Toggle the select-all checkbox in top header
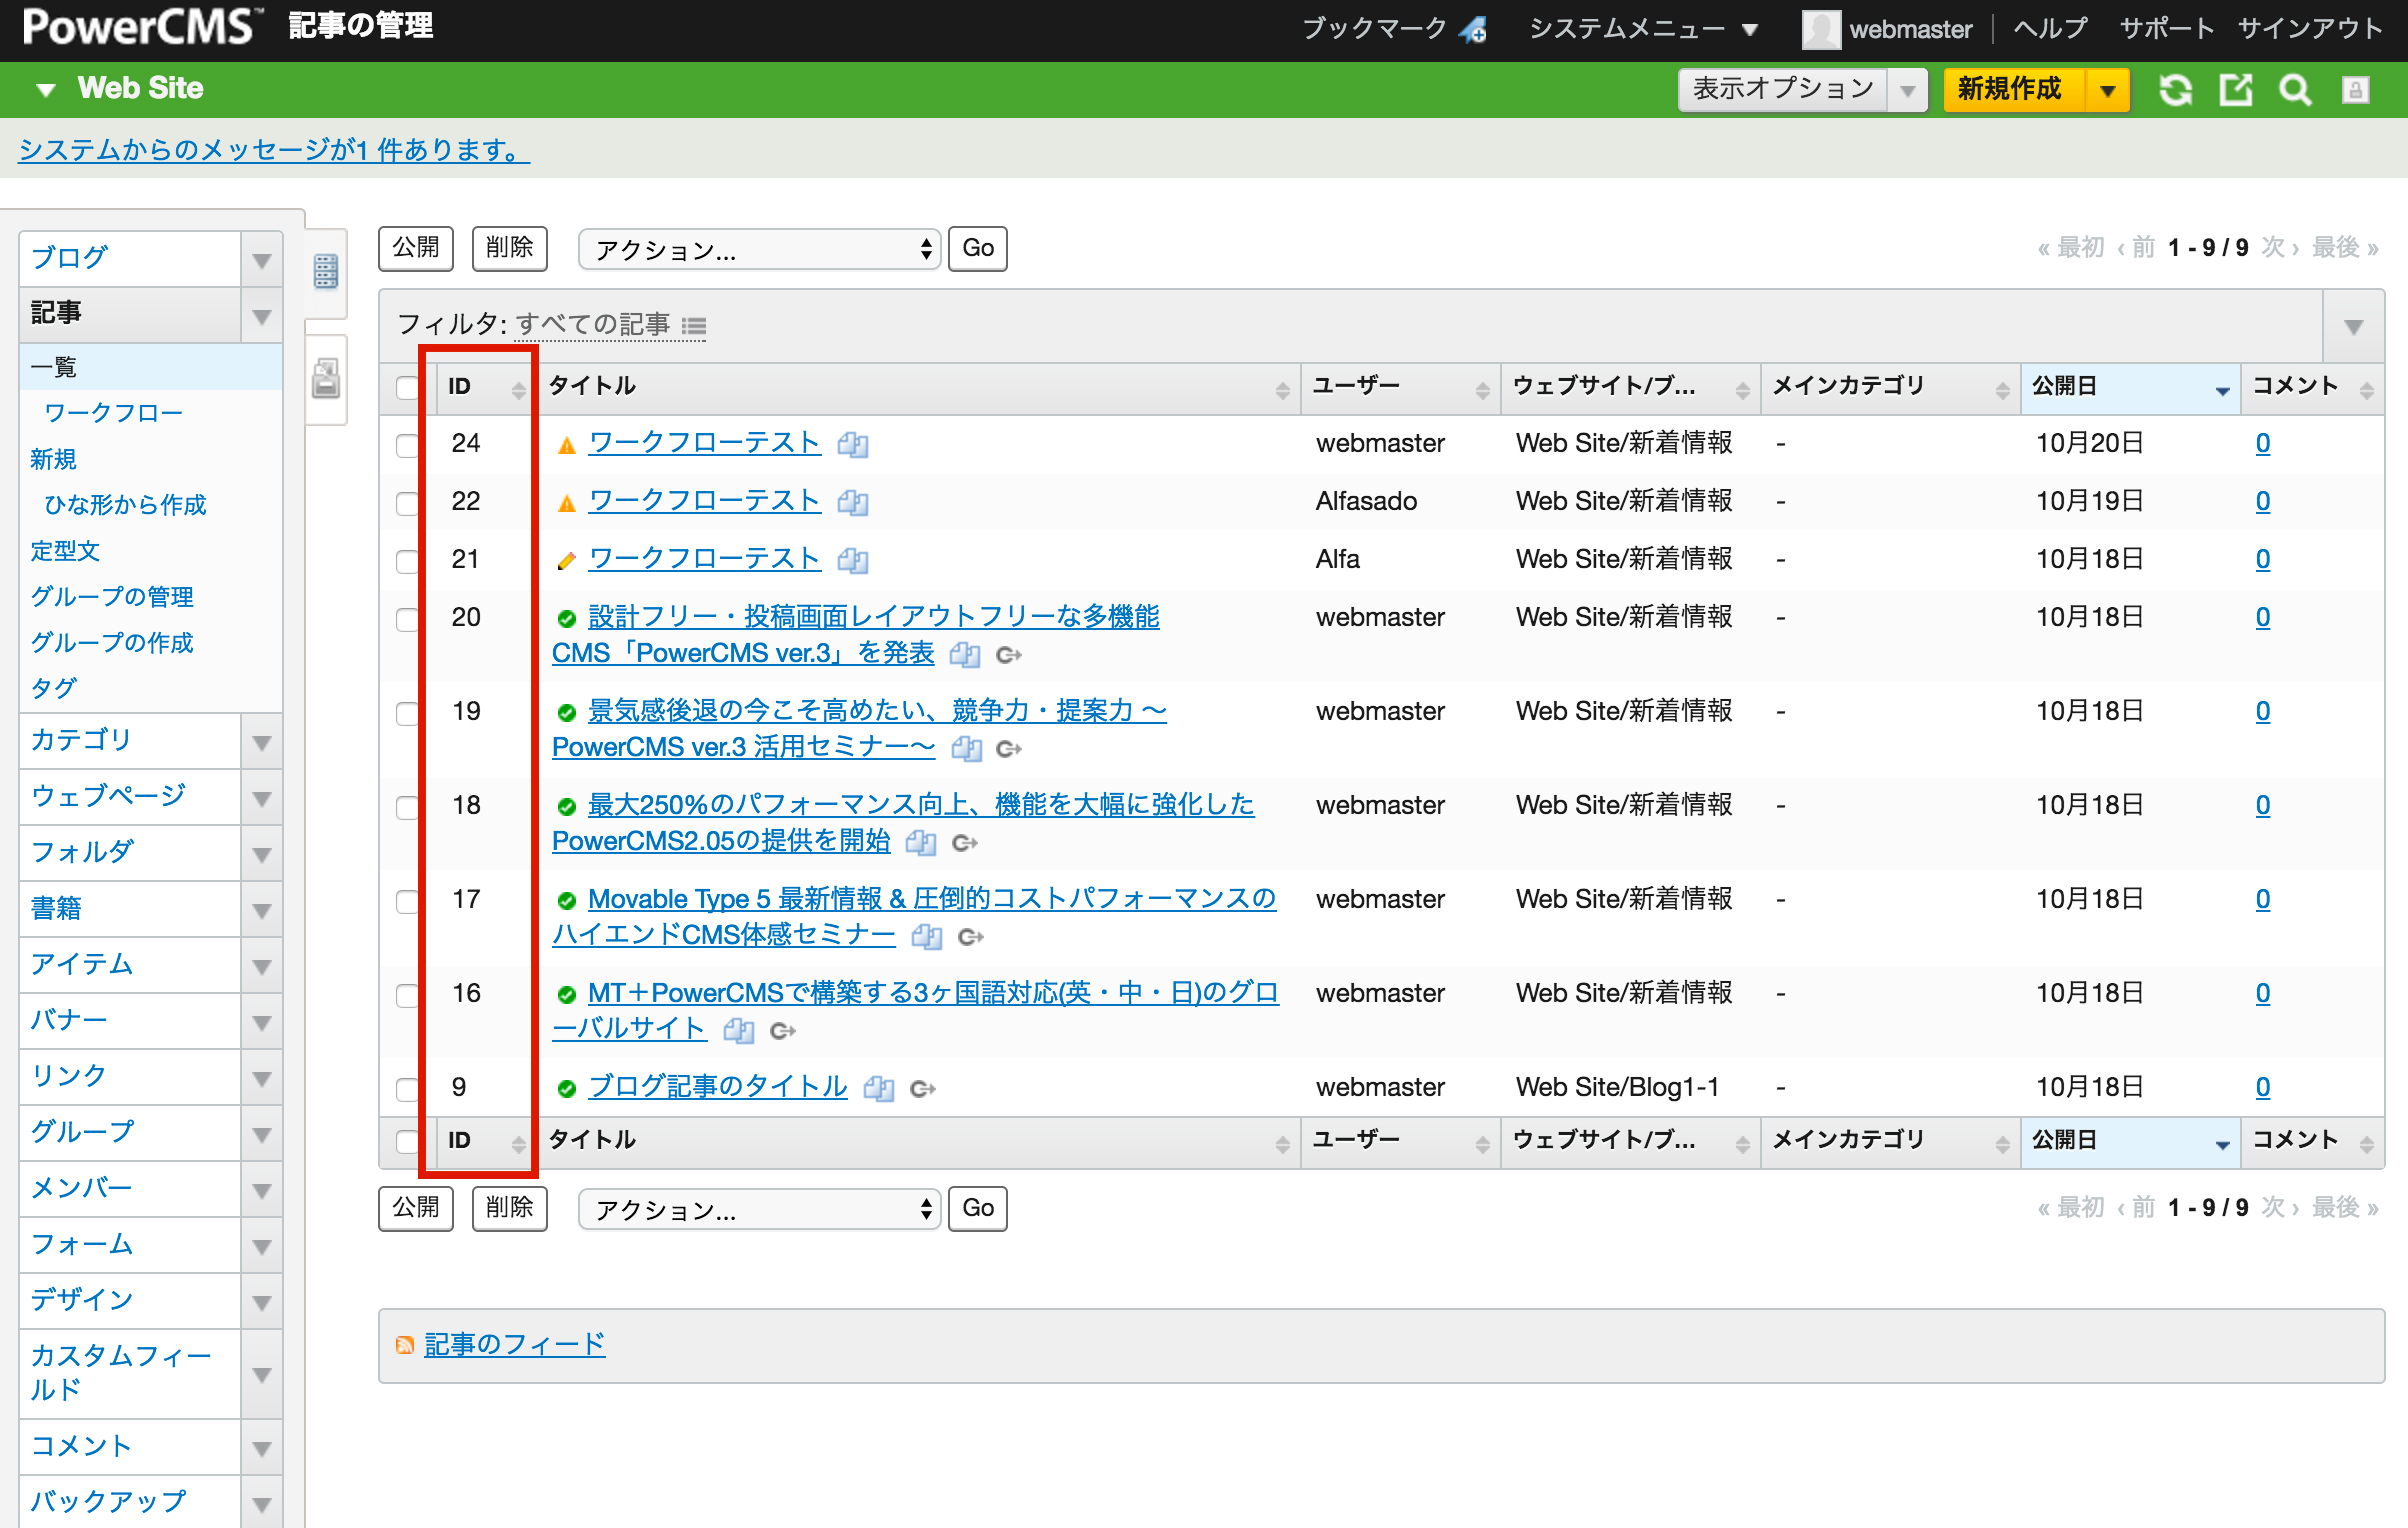 coord(407,388)
